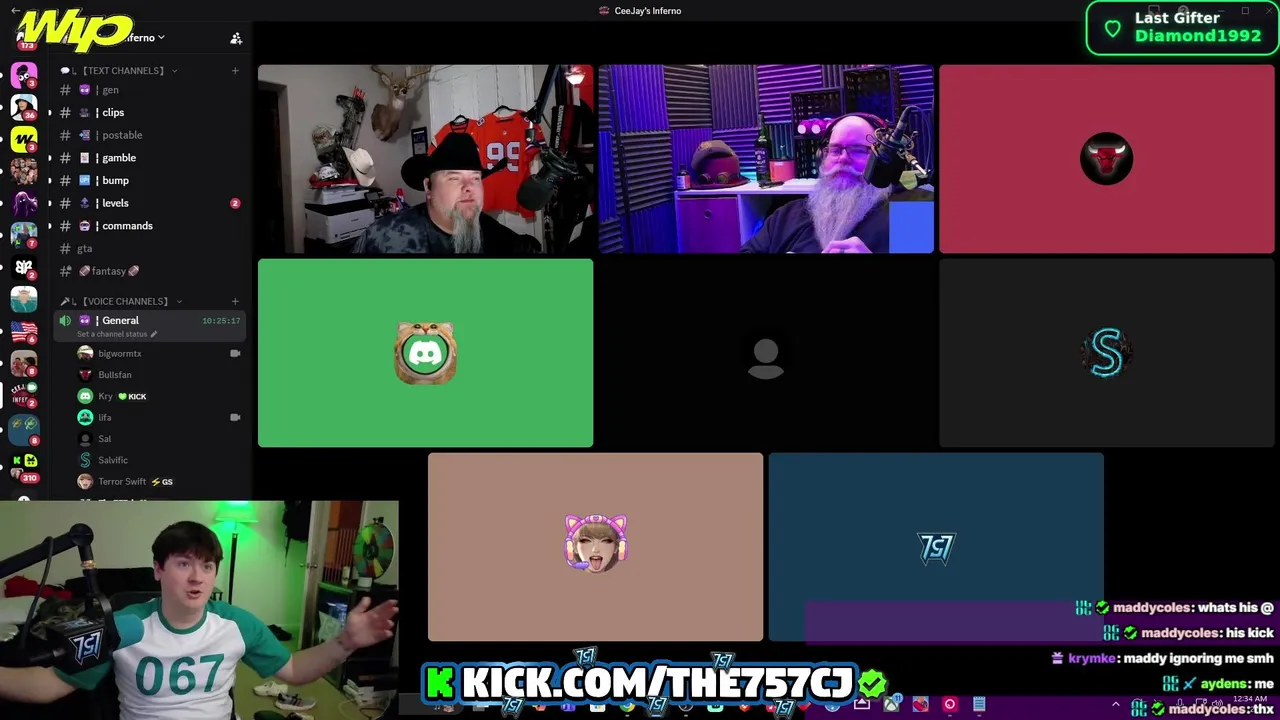The width and height of the screenshot is (1280, 720).
Task: Click the create channel plus next to VOICE CHANNELS
Action: pos(235,301)
